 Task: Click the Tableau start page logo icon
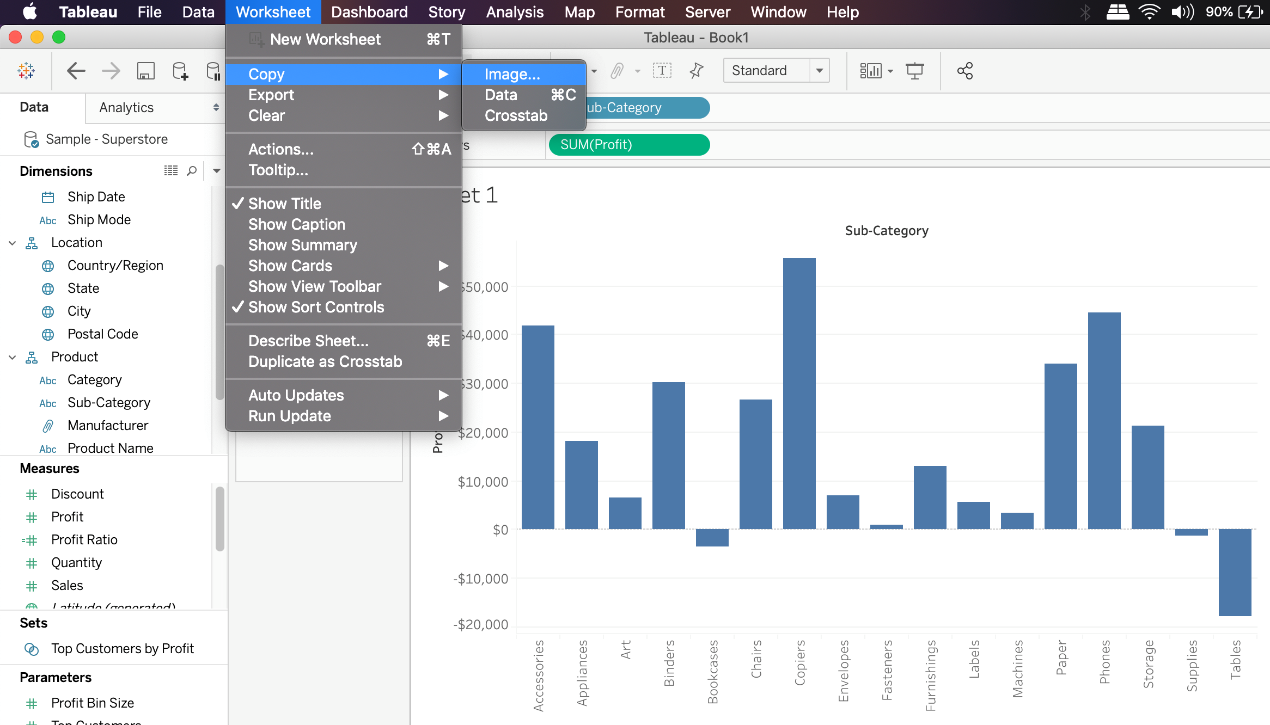27,71
